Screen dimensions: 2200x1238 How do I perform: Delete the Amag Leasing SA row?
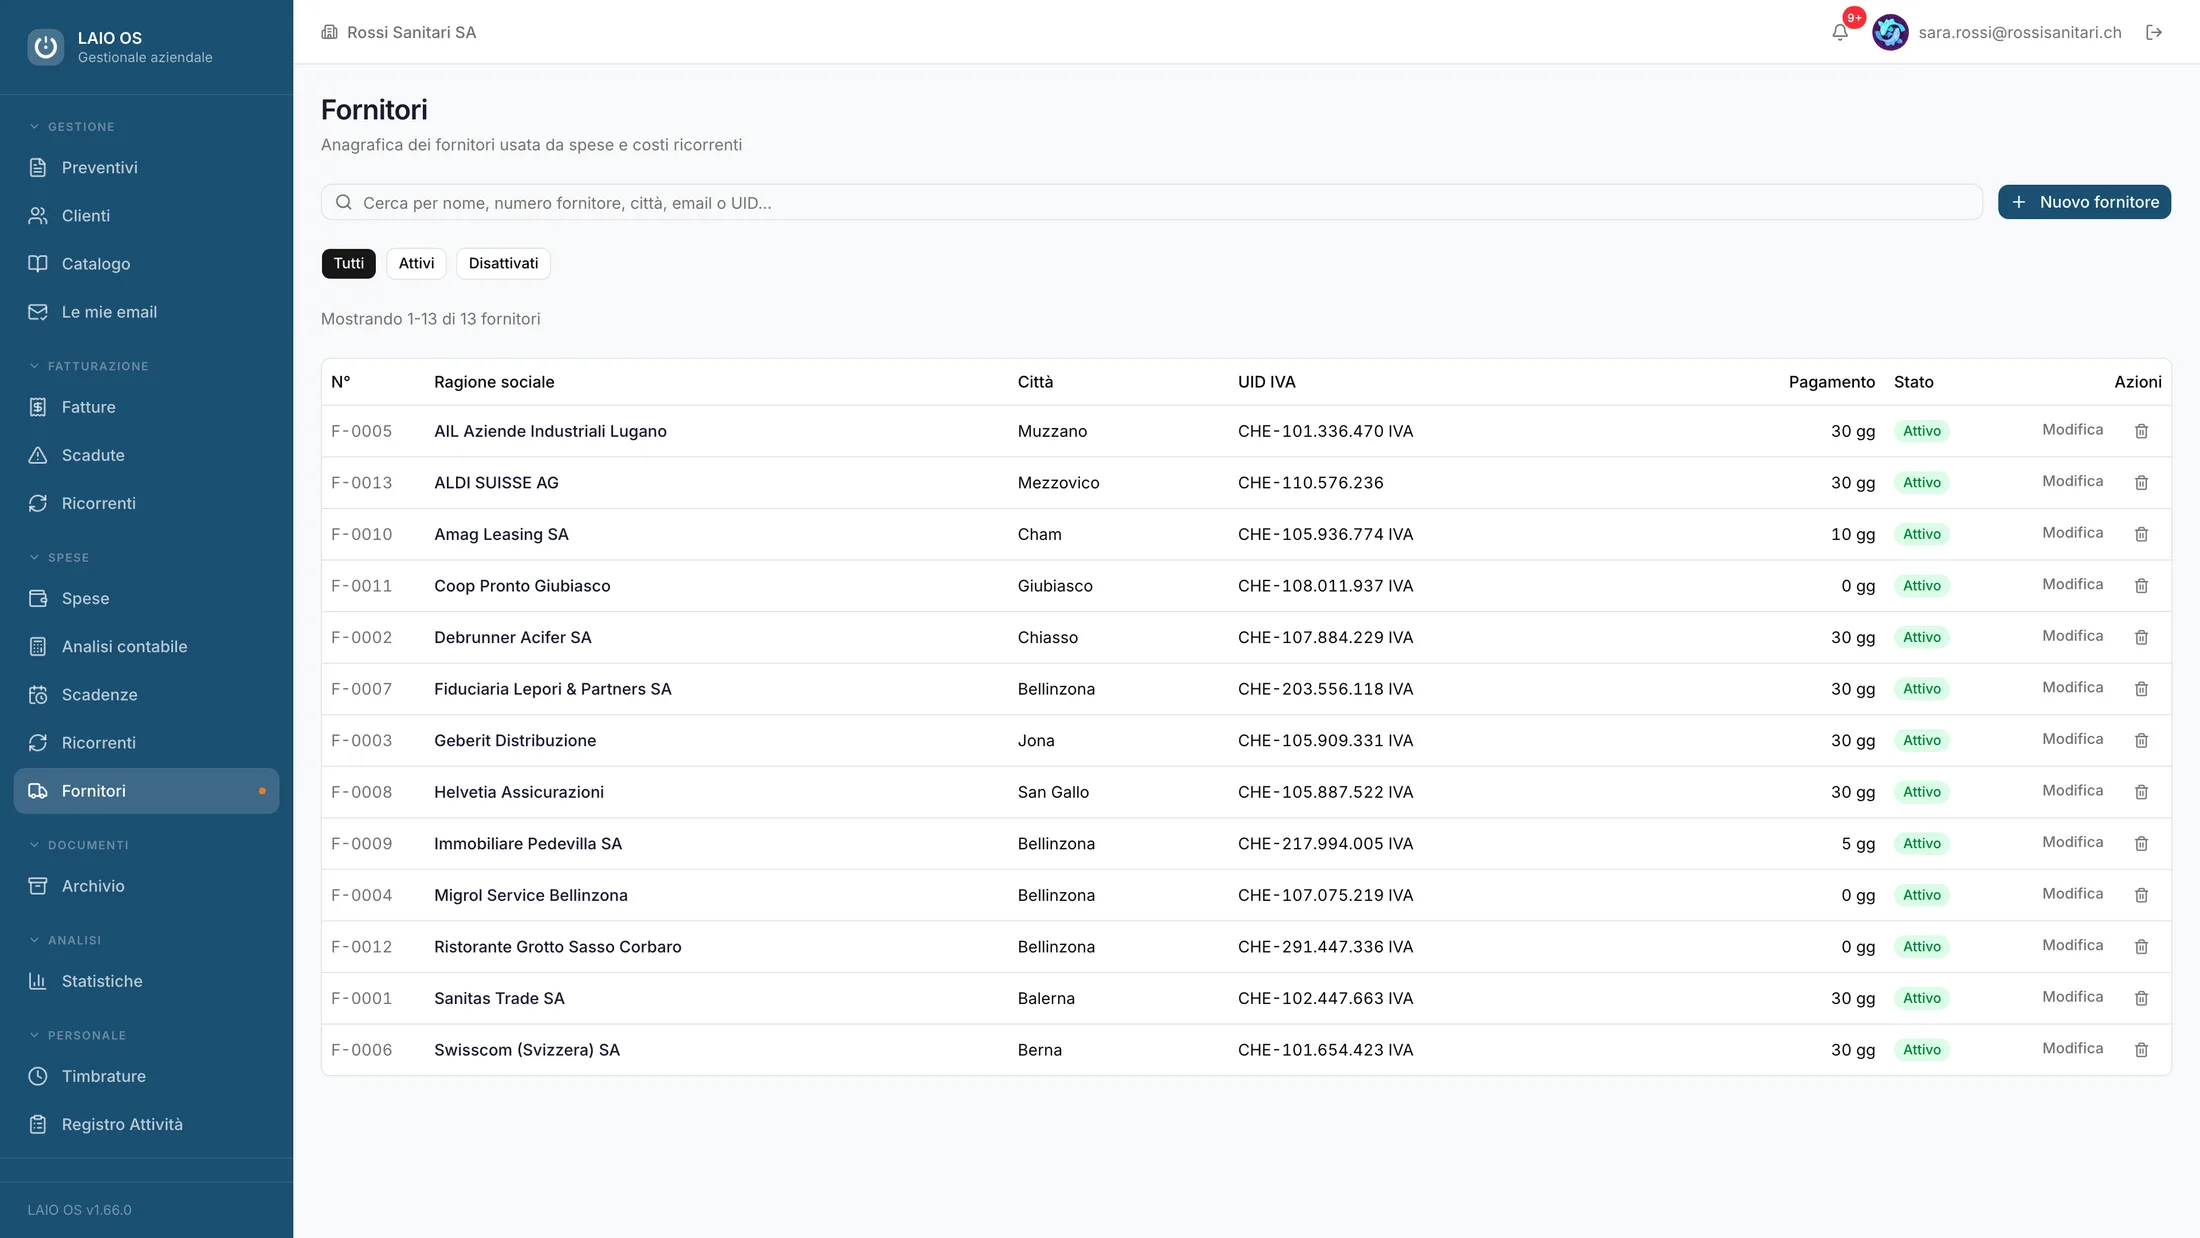point(2141,534)
